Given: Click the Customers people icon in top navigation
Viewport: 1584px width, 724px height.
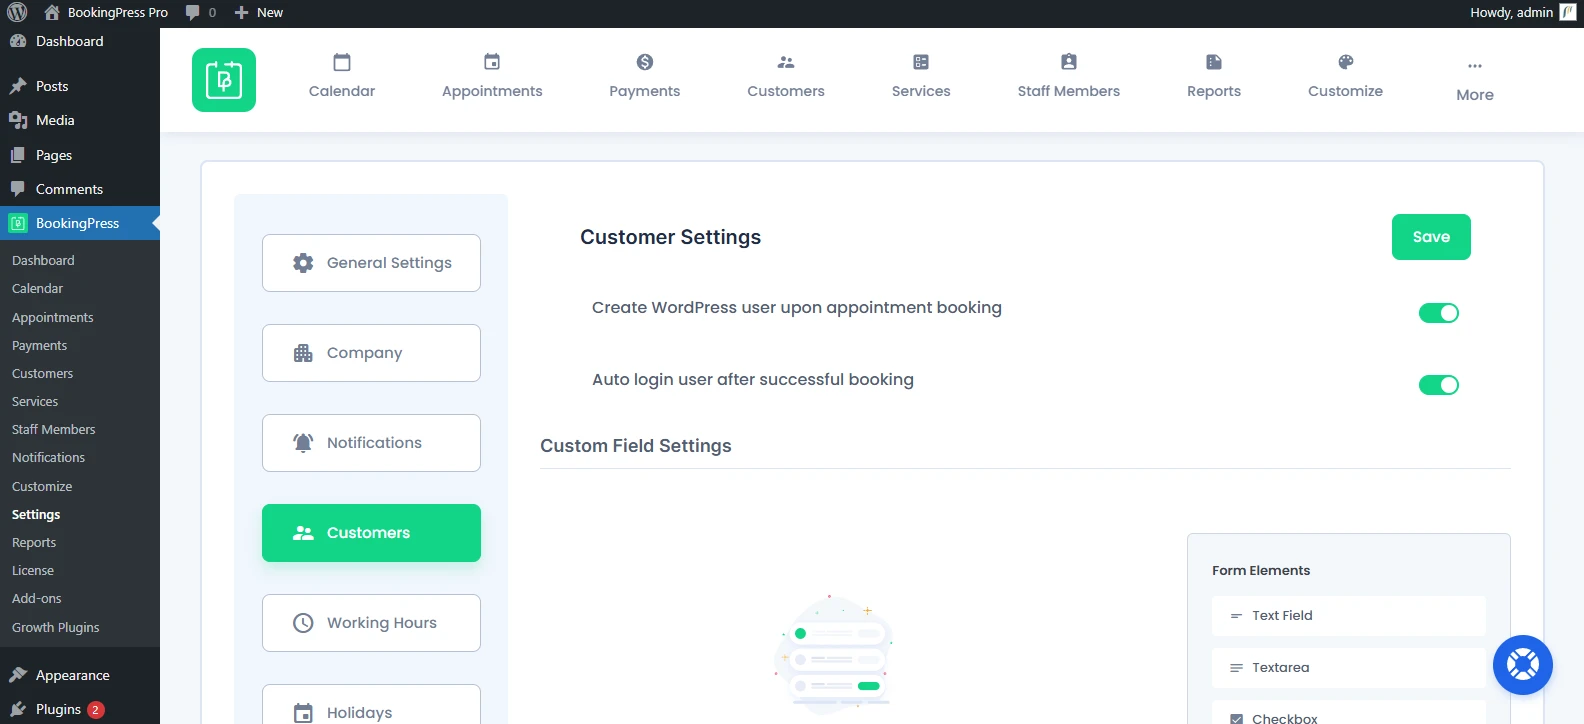Looking at the screenshot, I should (x=786, y=62).
